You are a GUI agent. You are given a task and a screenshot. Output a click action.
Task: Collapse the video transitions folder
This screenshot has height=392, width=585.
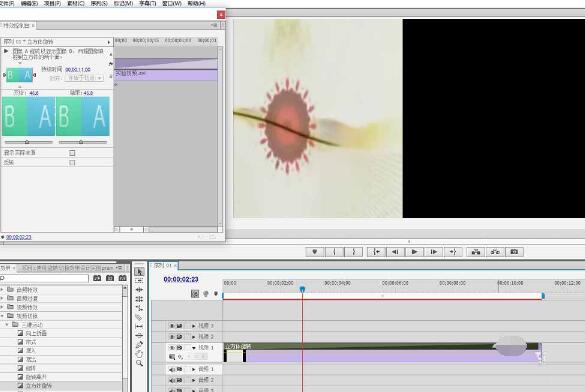(2, 316)
